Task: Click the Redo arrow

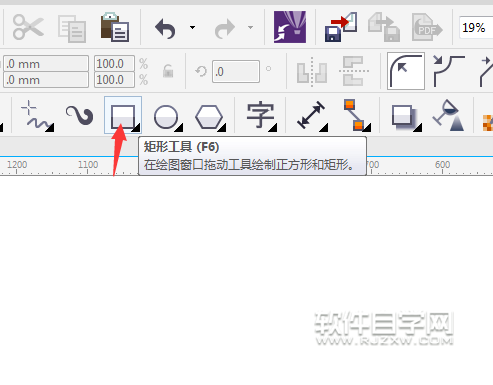Action: click(x=225, y=28)
